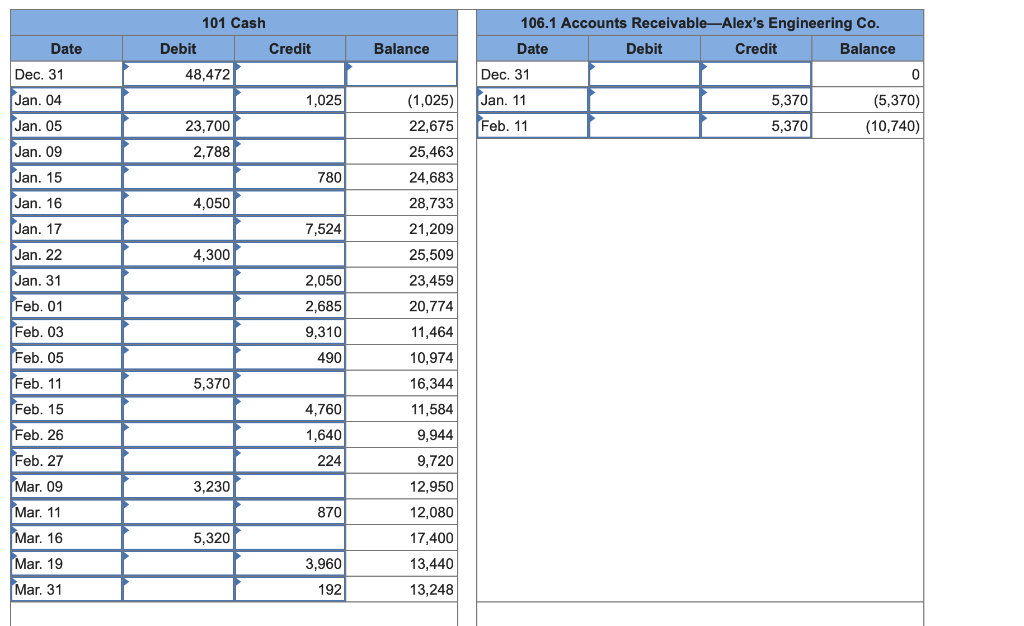This screenshot has height=626, width=1024.
Task: Click the 106.1 Accounts Receivable—Alex's Engineering Co. title
Action: coord(700,23)
